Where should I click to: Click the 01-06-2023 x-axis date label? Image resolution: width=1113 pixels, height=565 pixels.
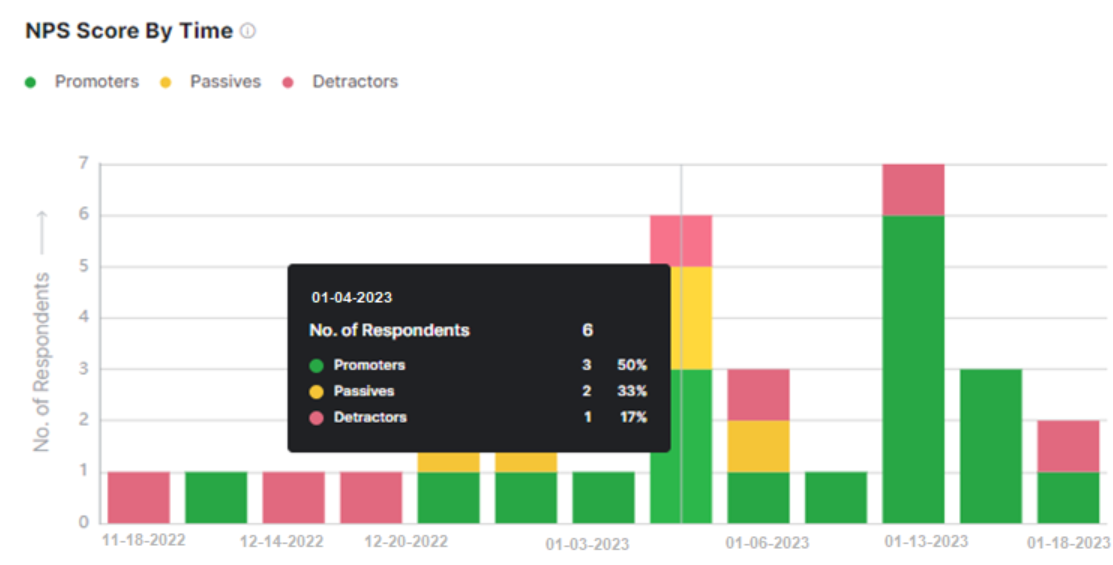pyautogui.click(x=767, y=543)
